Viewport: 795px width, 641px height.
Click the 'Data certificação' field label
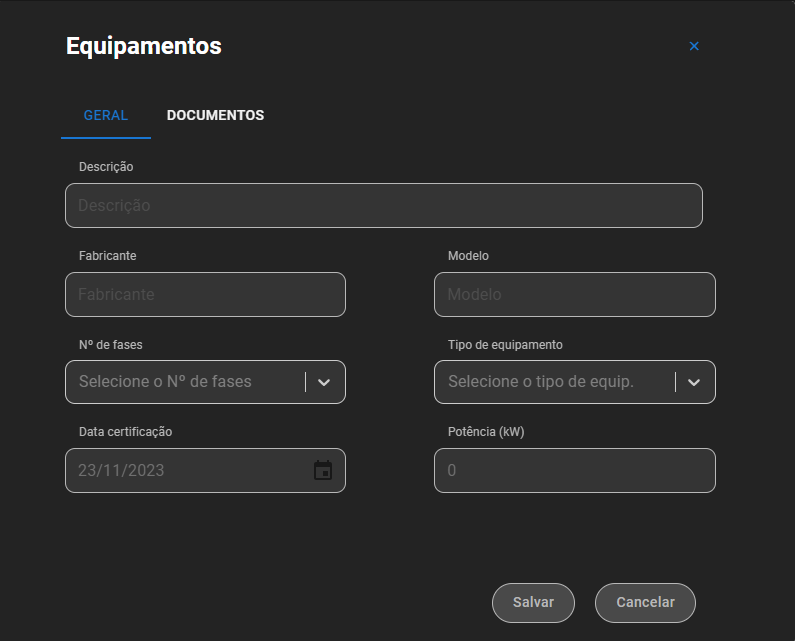(x=125, y=432)
